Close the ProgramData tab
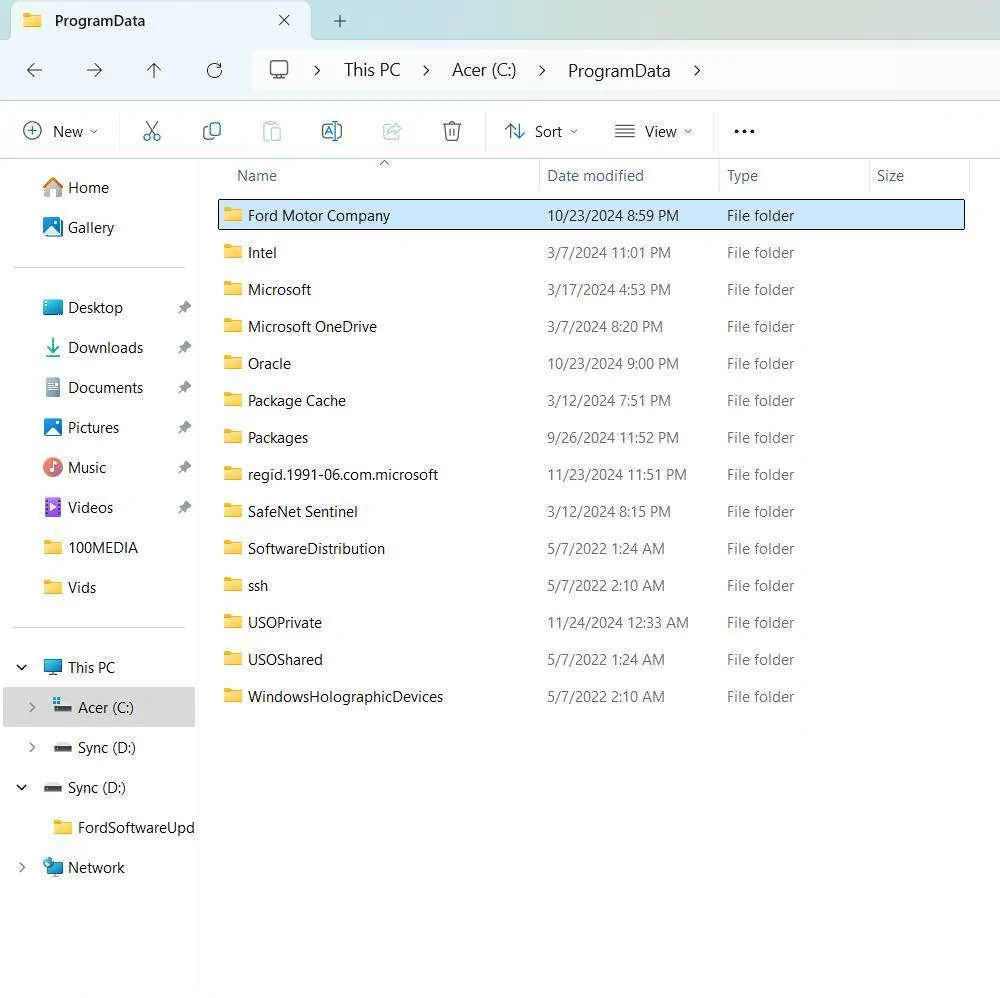The width and height of the screenshot is (1000, 998). click(x=284, y=20)
